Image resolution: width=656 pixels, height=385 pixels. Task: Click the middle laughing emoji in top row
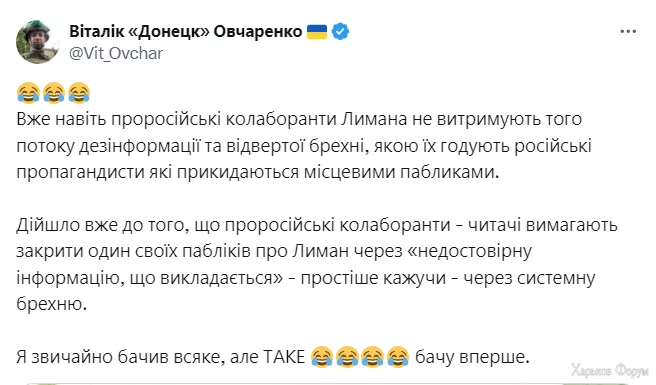point(54,92)
